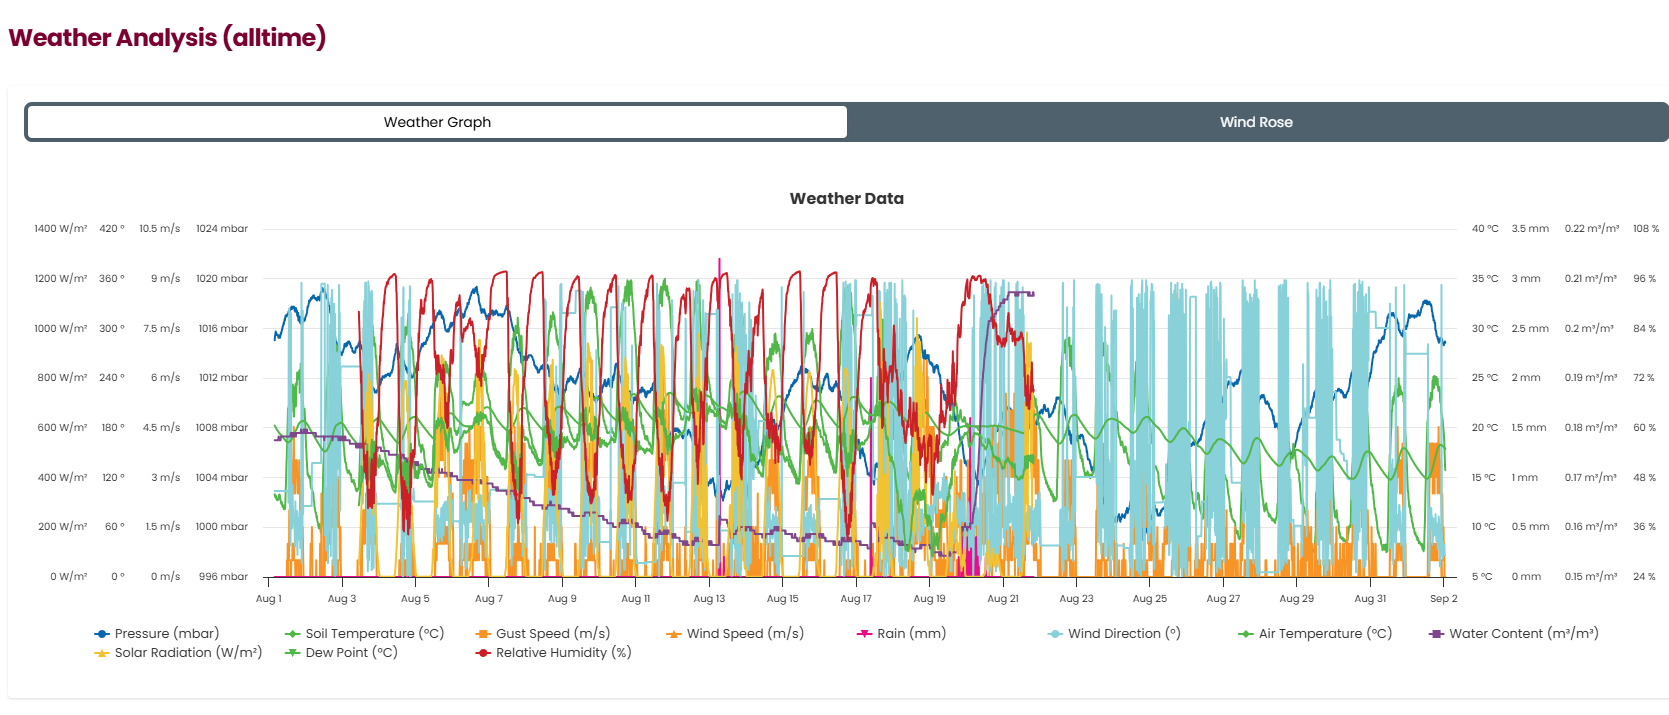Click the Wind Direction (°) legend icon

click(1055, 634)
